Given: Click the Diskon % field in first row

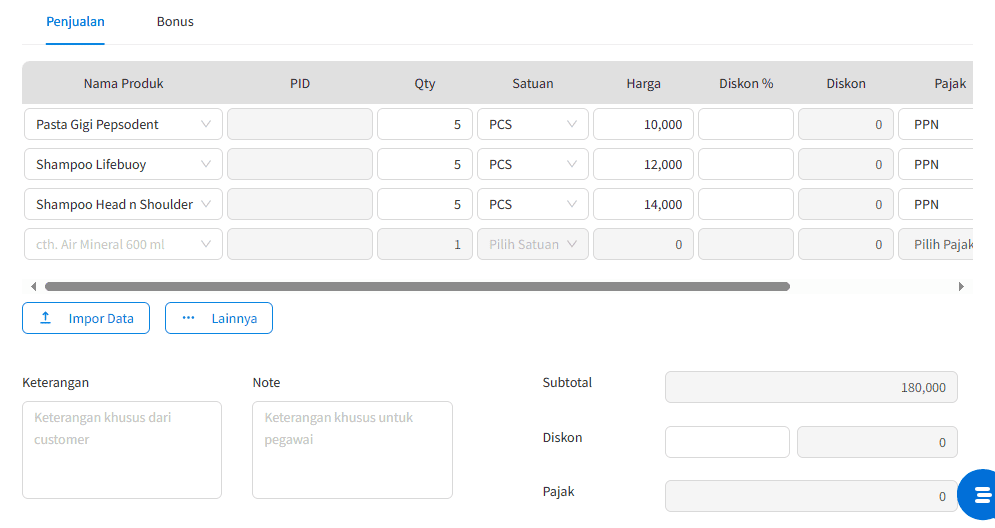Looking at the screenshot, I should coord(746,124).
